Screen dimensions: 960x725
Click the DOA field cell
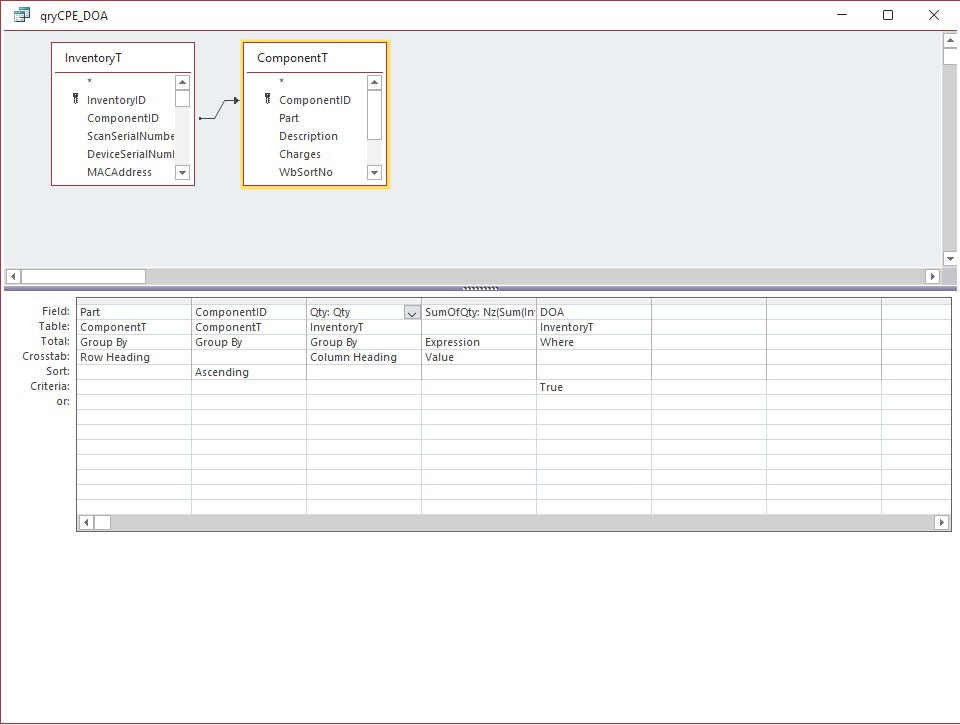(594, 312)
